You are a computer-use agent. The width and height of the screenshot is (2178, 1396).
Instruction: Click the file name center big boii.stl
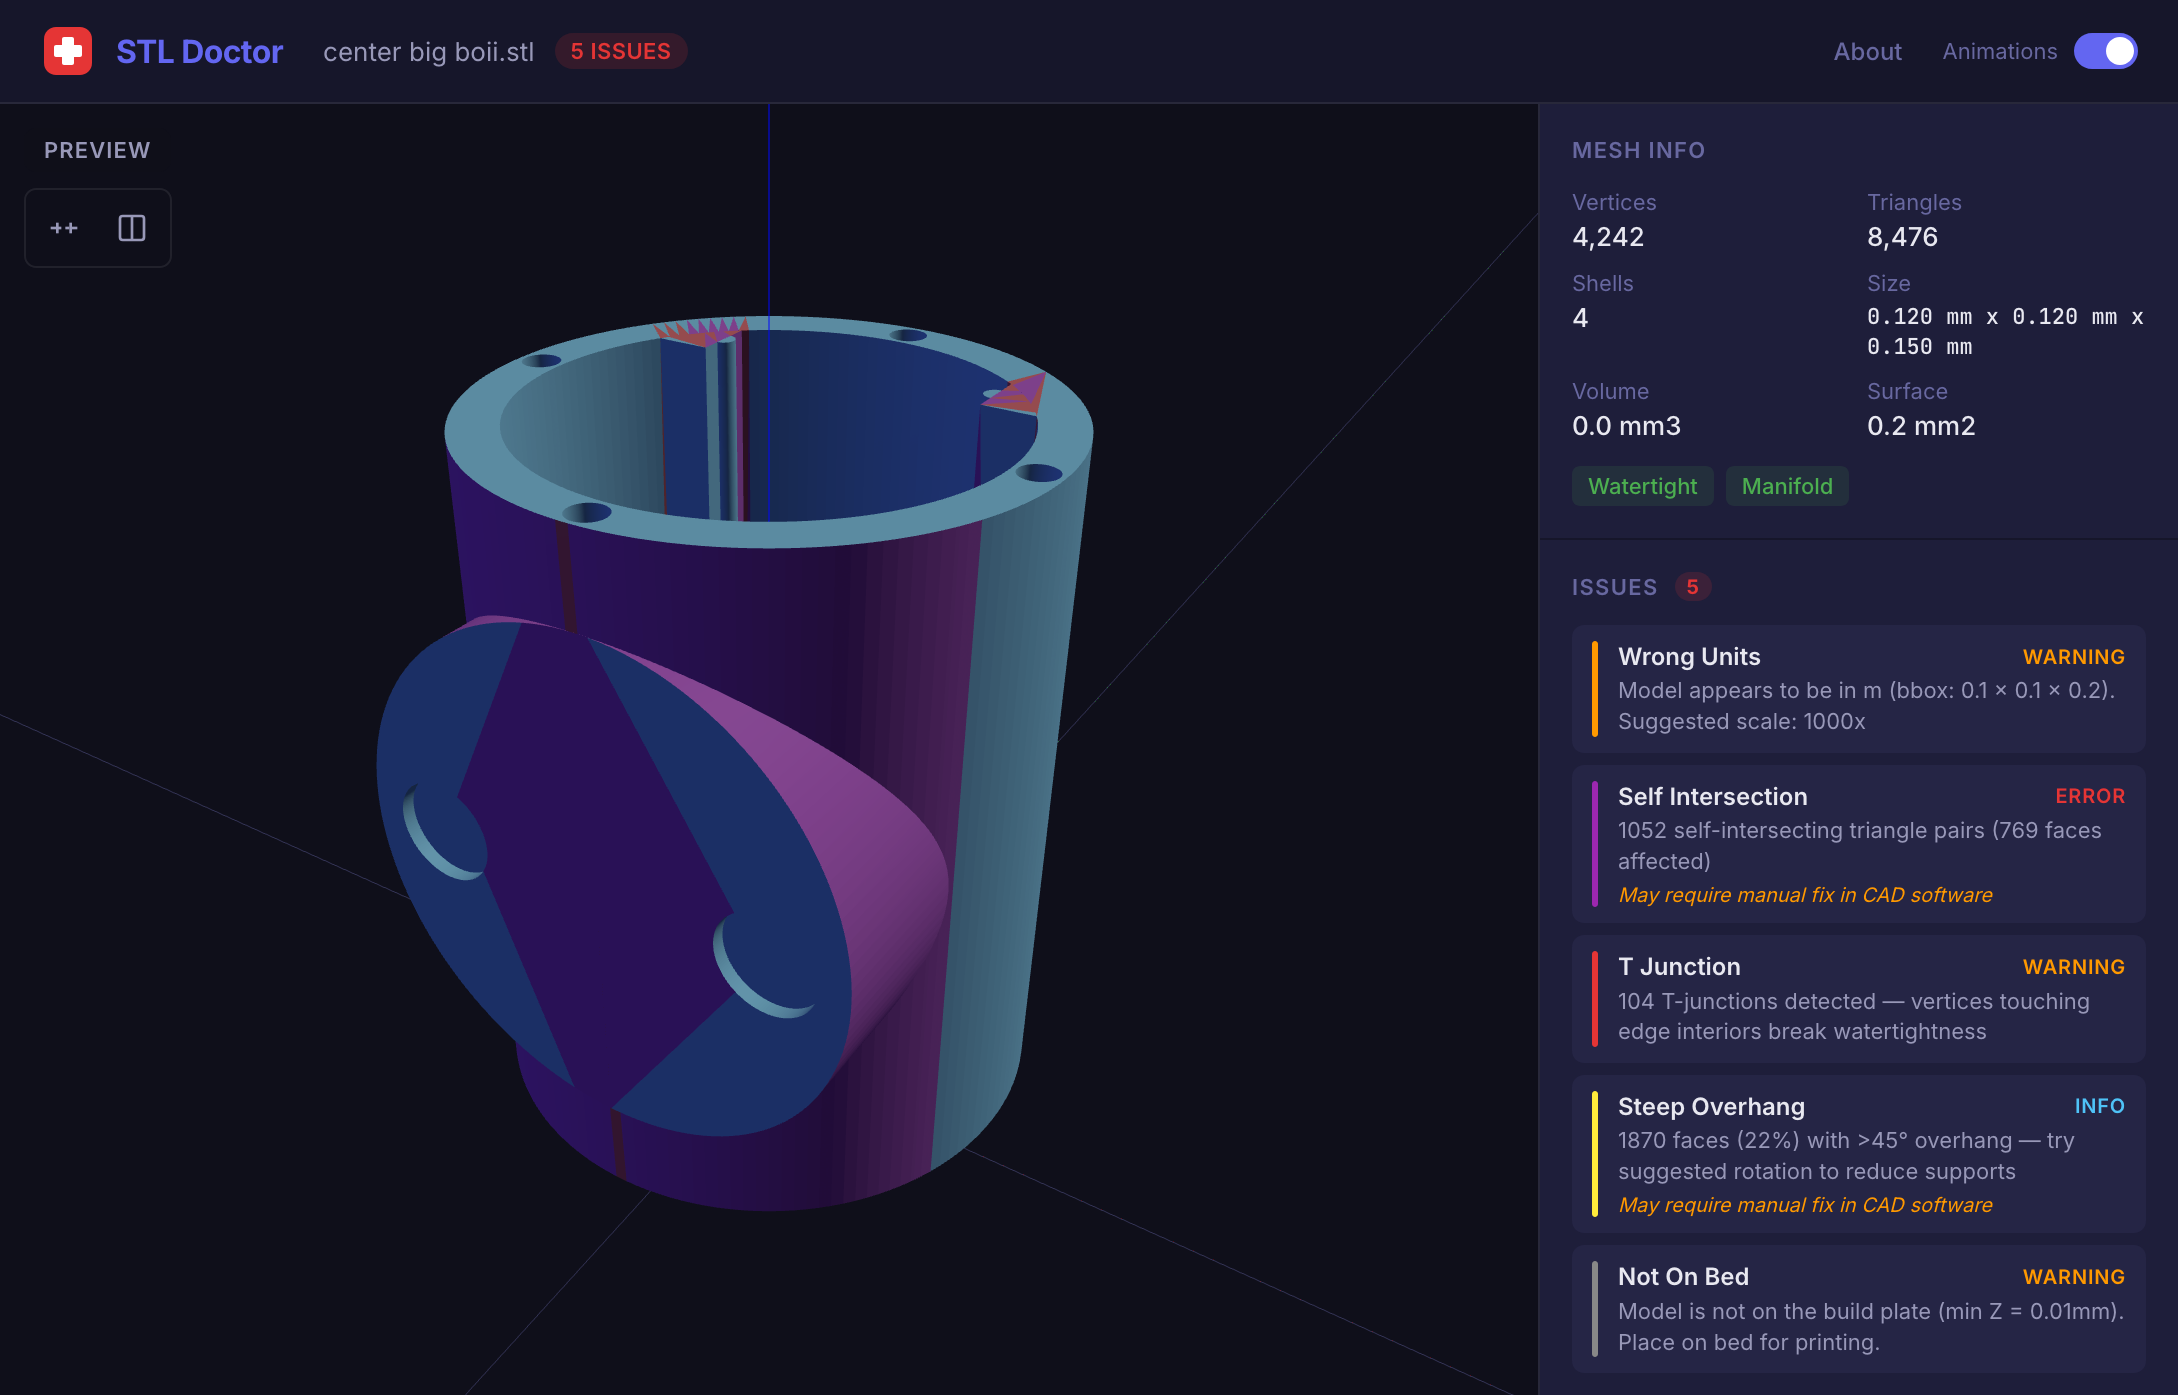click(428, 51)
